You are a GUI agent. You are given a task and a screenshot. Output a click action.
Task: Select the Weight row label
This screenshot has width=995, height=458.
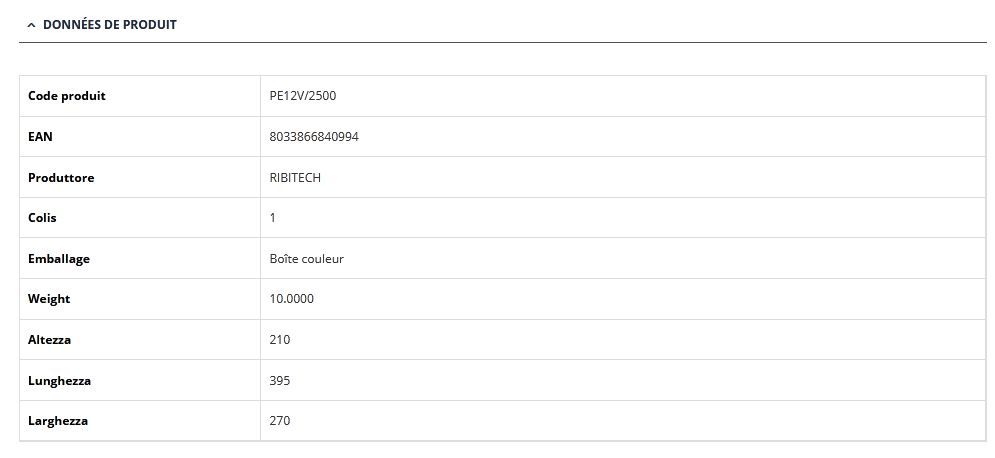click(49, 299)
